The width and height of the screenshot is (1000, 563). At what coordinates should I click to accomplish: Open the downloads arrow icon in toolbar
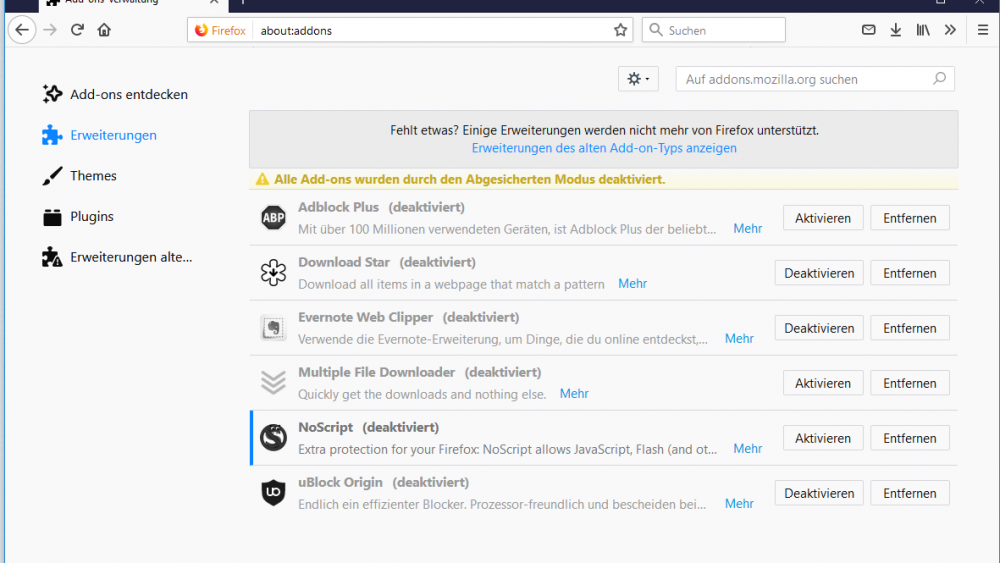(896, 30)
